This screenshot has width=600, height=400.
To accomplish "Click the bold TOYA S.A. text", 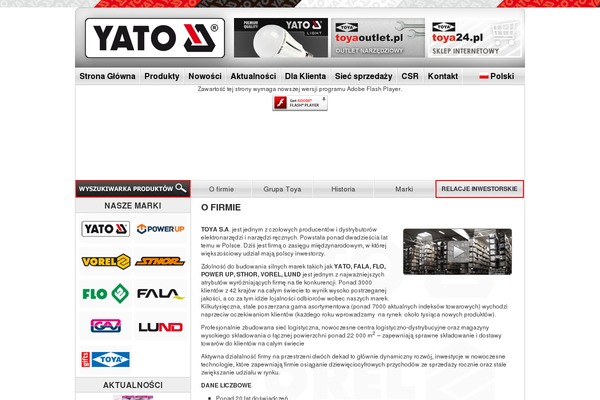I will [x=215, y=230].
